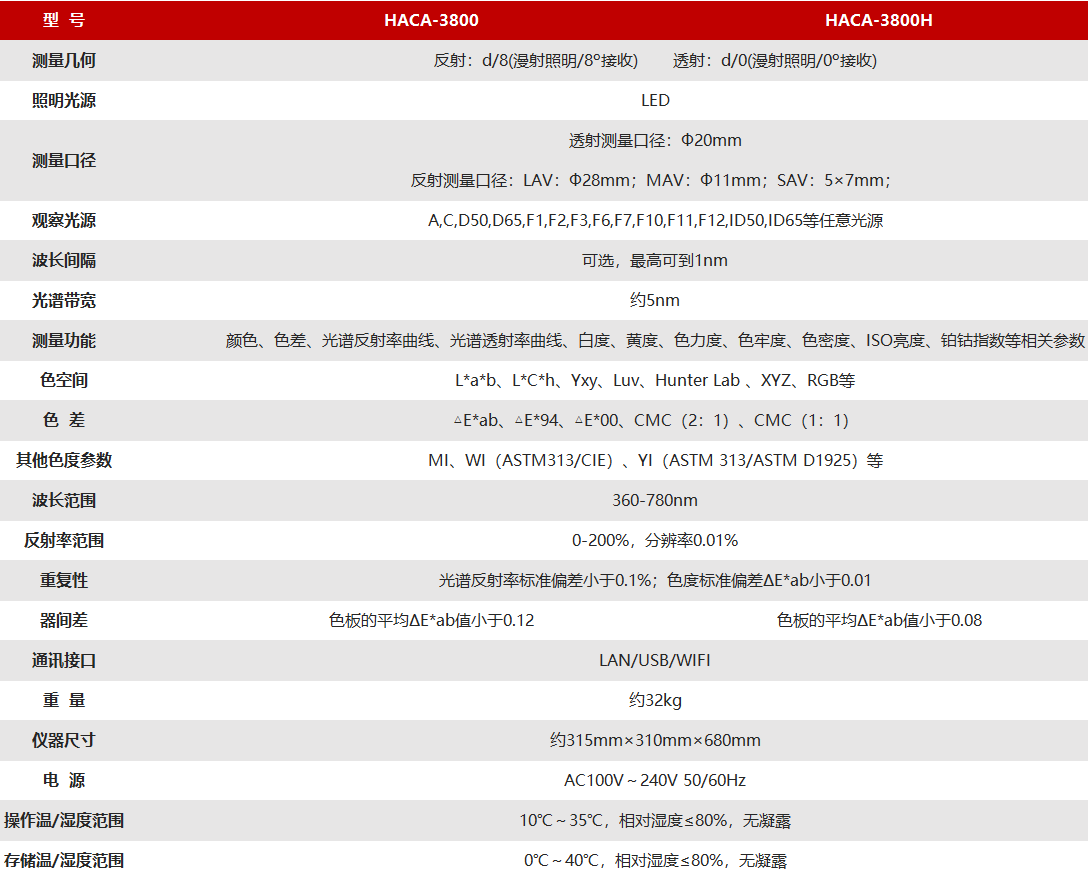Screen dimensions: 1088x881
Task: Click the 波长范围 row label
Action: pos(64,500)
